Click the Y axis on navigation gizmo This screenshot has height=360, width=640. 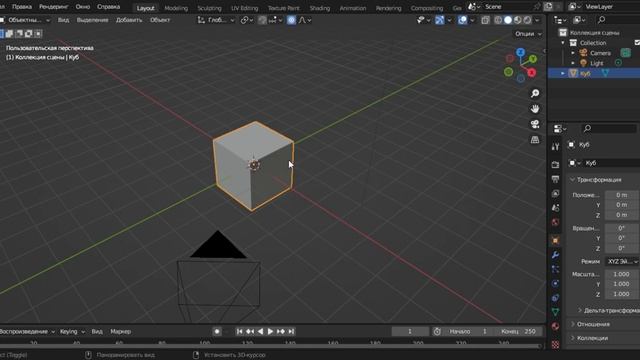coord(533,59)
